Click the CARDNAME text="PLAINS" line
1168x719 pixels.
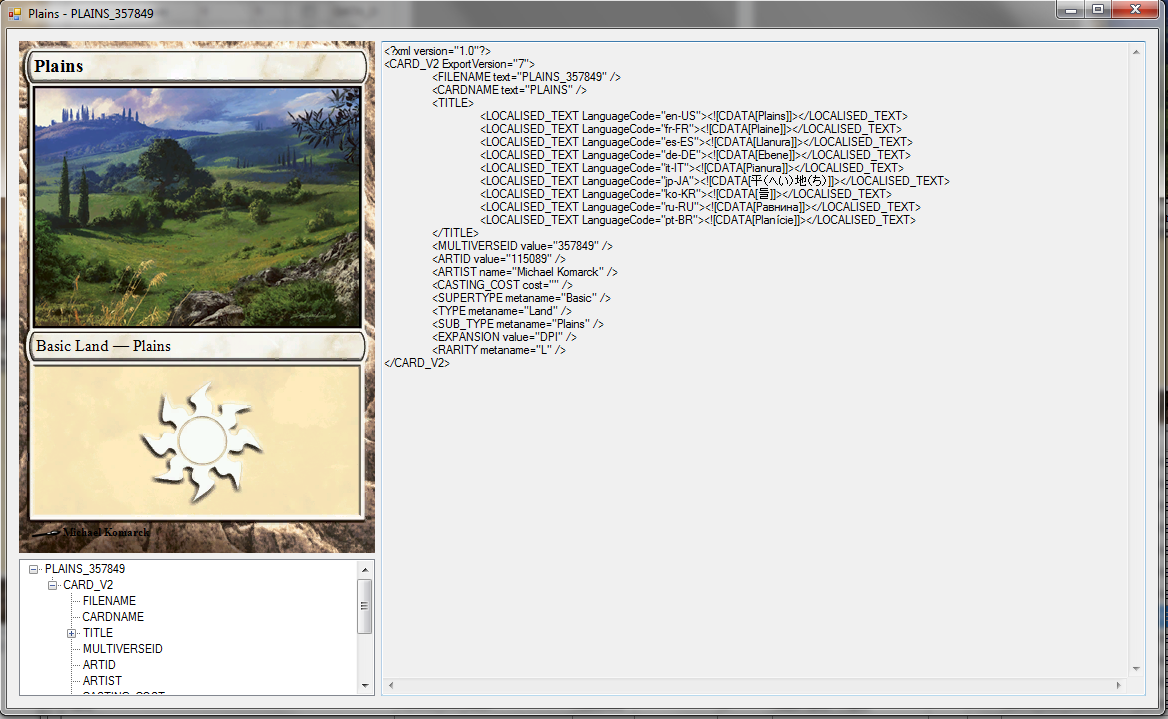tap(509, 90)
